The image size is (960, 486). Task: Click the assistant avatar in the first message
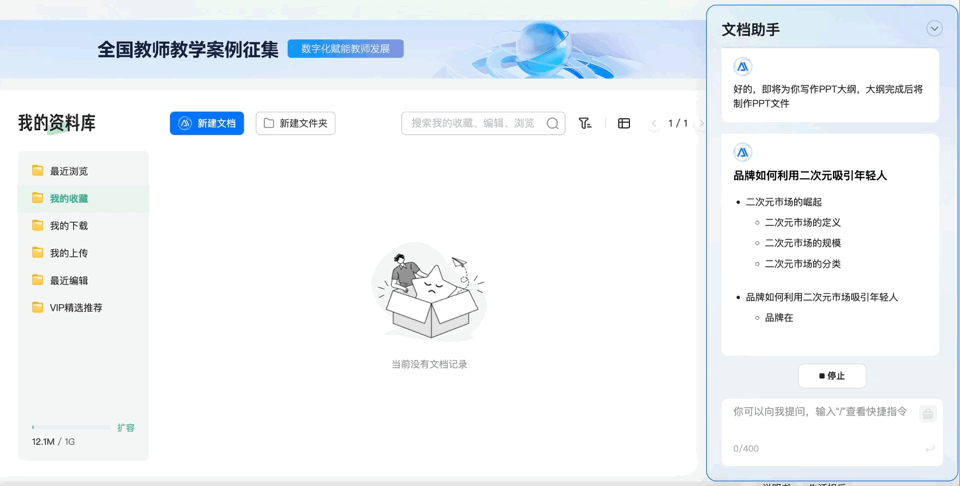743,67
